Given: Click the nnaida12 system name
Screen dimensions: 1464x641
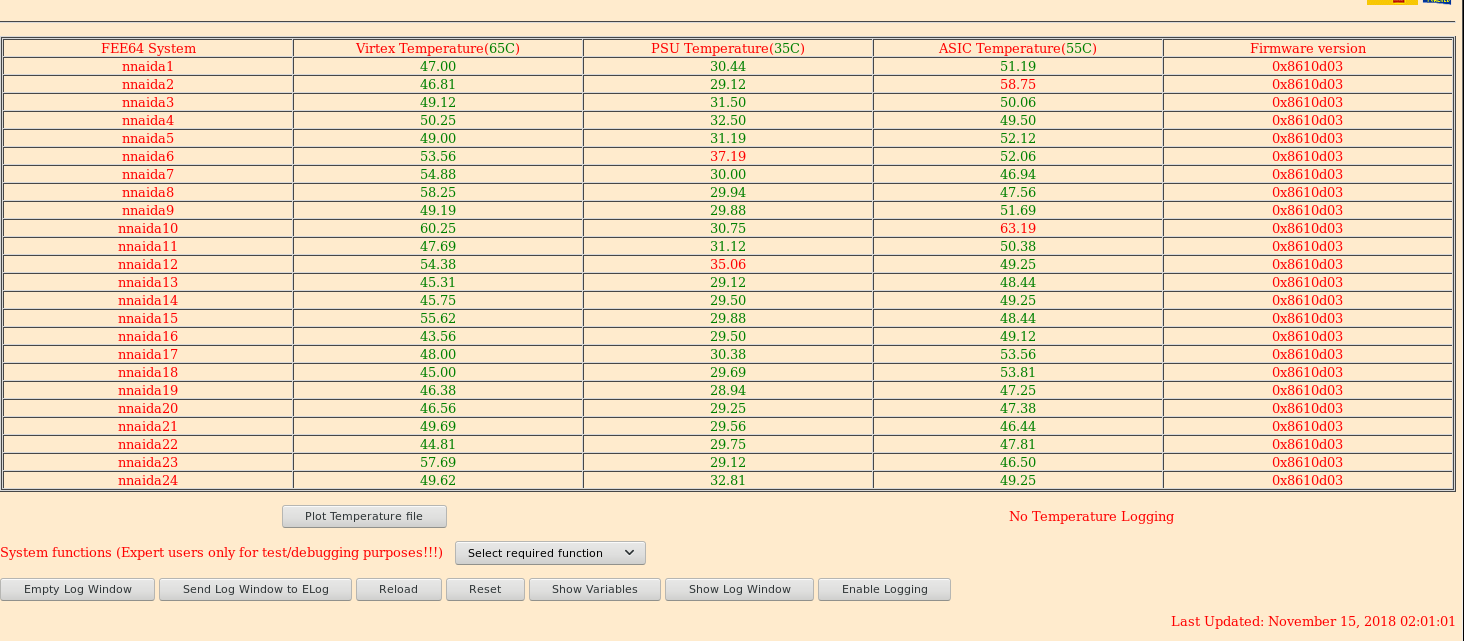Looking at the screenshot, I should pyautogui.click(x=148, y=264).
